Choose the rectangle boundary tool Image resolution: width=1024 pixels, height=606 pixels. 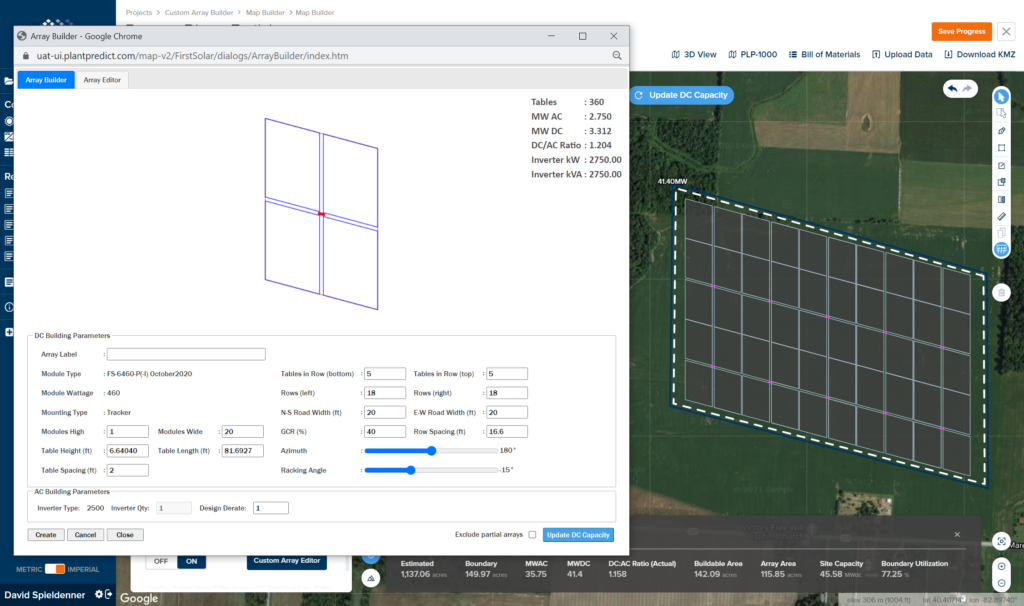[x=1001, y=148]
